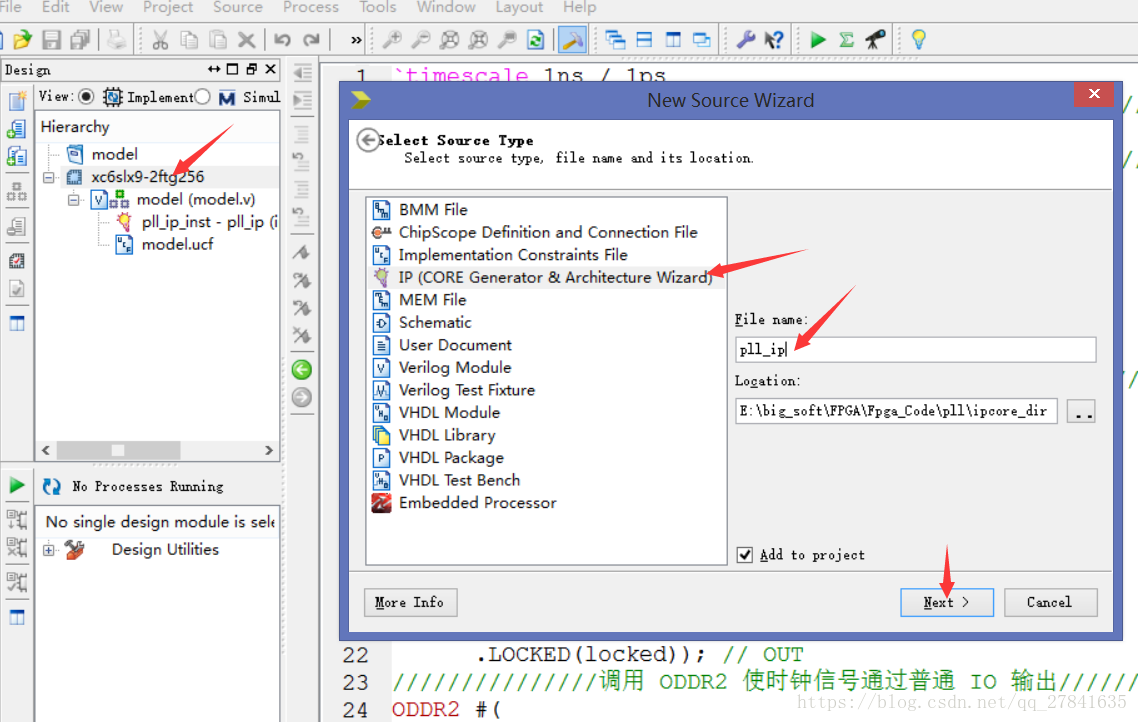The width and height of the screenshot is (1138, 722).
Task: Close the New Source Wizard dialog
Action: 1094,94
